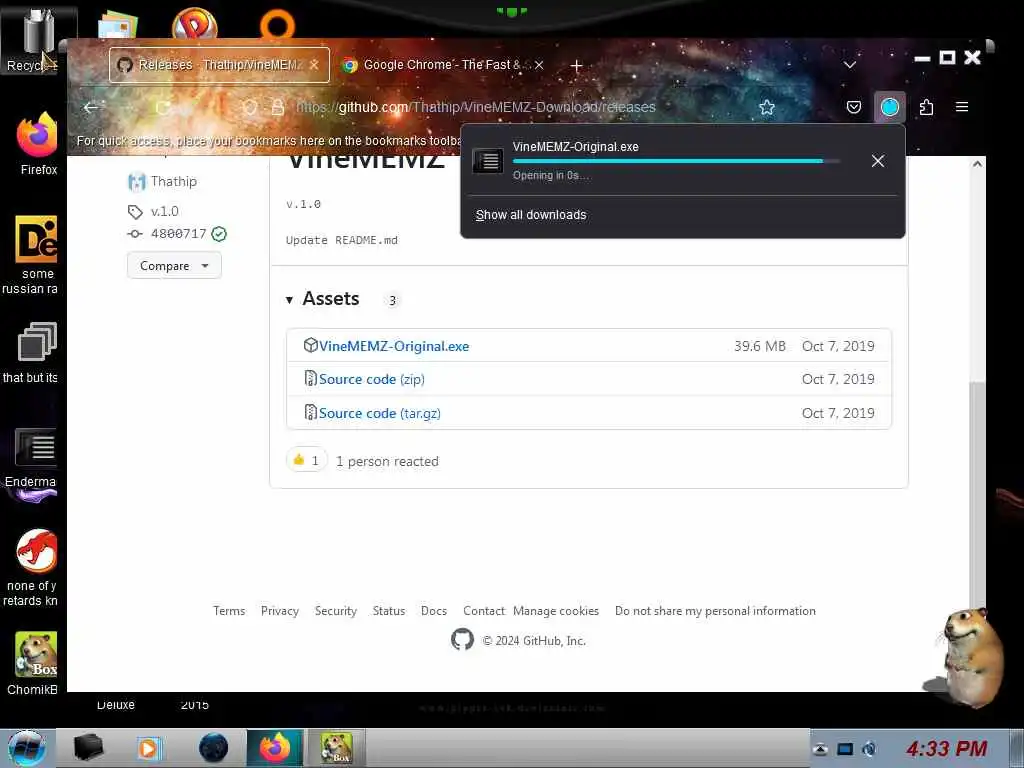Image resolution: width=1024 pixels, height=768 pixels.
Task: Open the list all tabs chevron
Action: (x=850, y=65)
